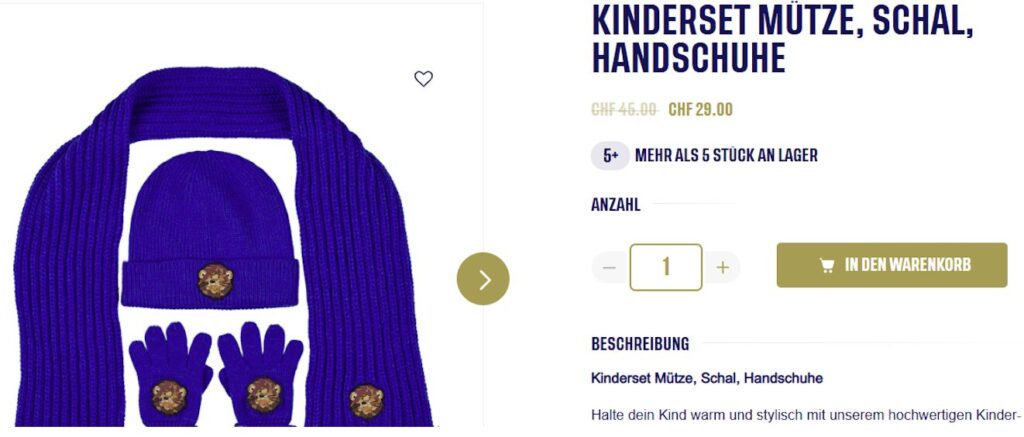Click the 5+ stock badge

point(611,156)
